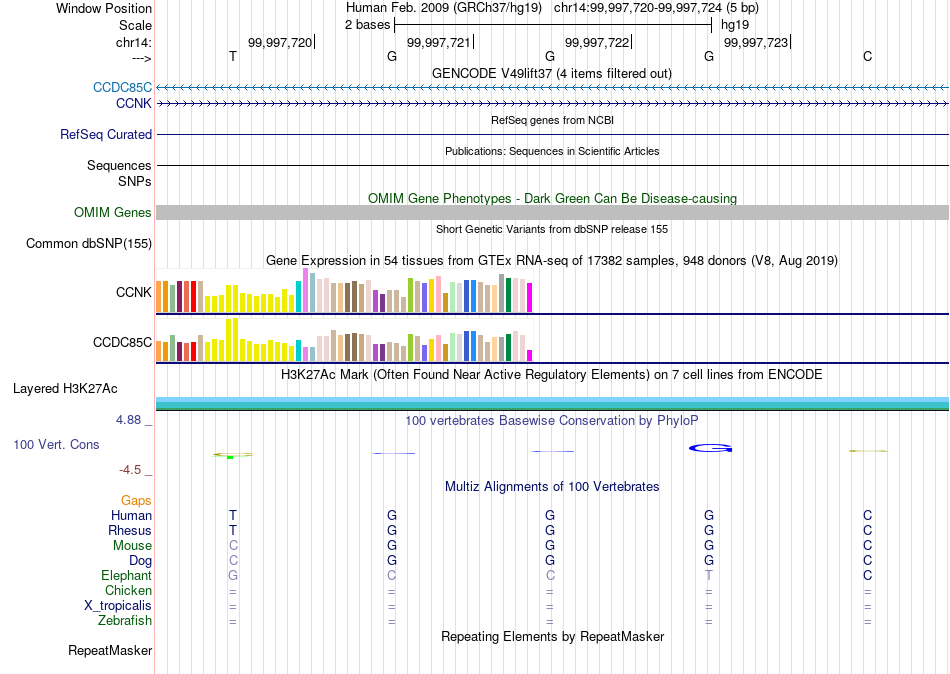Click the X_tropicalis species label
The width and height of the screenshot is (950, 674).
coord(118,606)
